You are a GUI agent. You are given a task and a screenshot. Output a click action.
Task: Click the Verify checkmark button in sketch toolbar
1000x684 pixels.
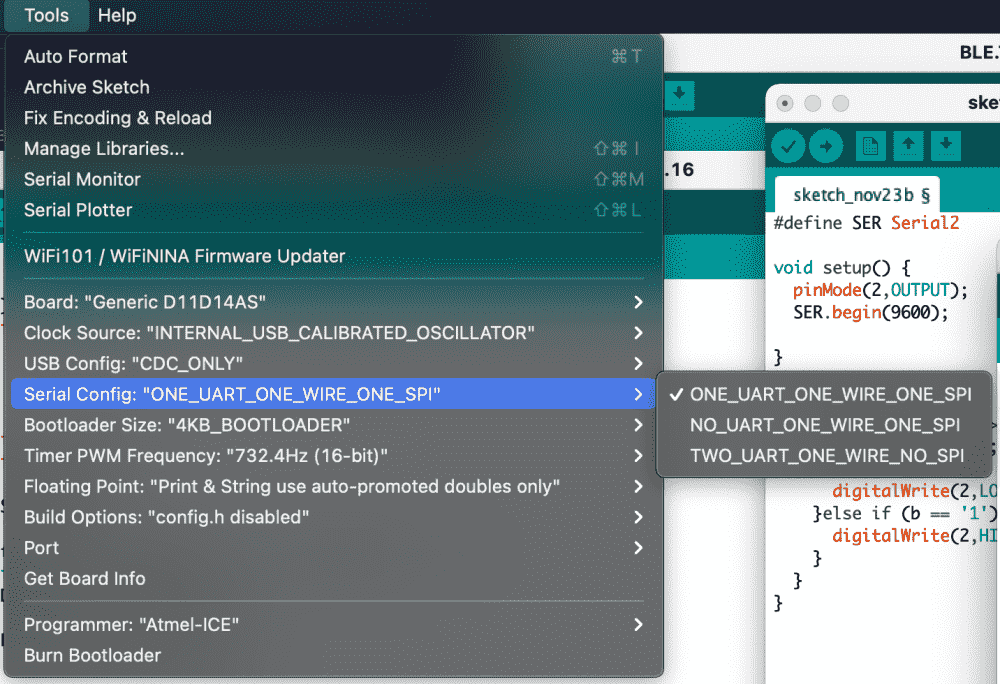[788, 146]
